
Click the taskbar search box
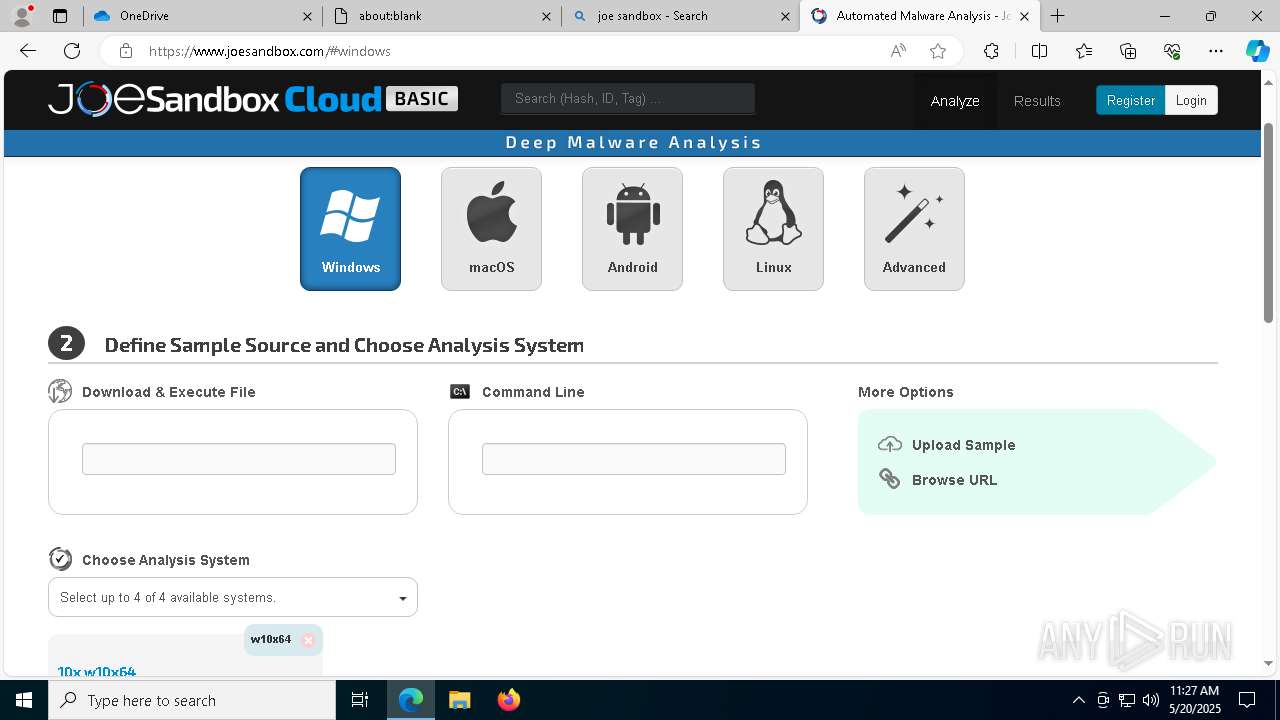point(192,700)
